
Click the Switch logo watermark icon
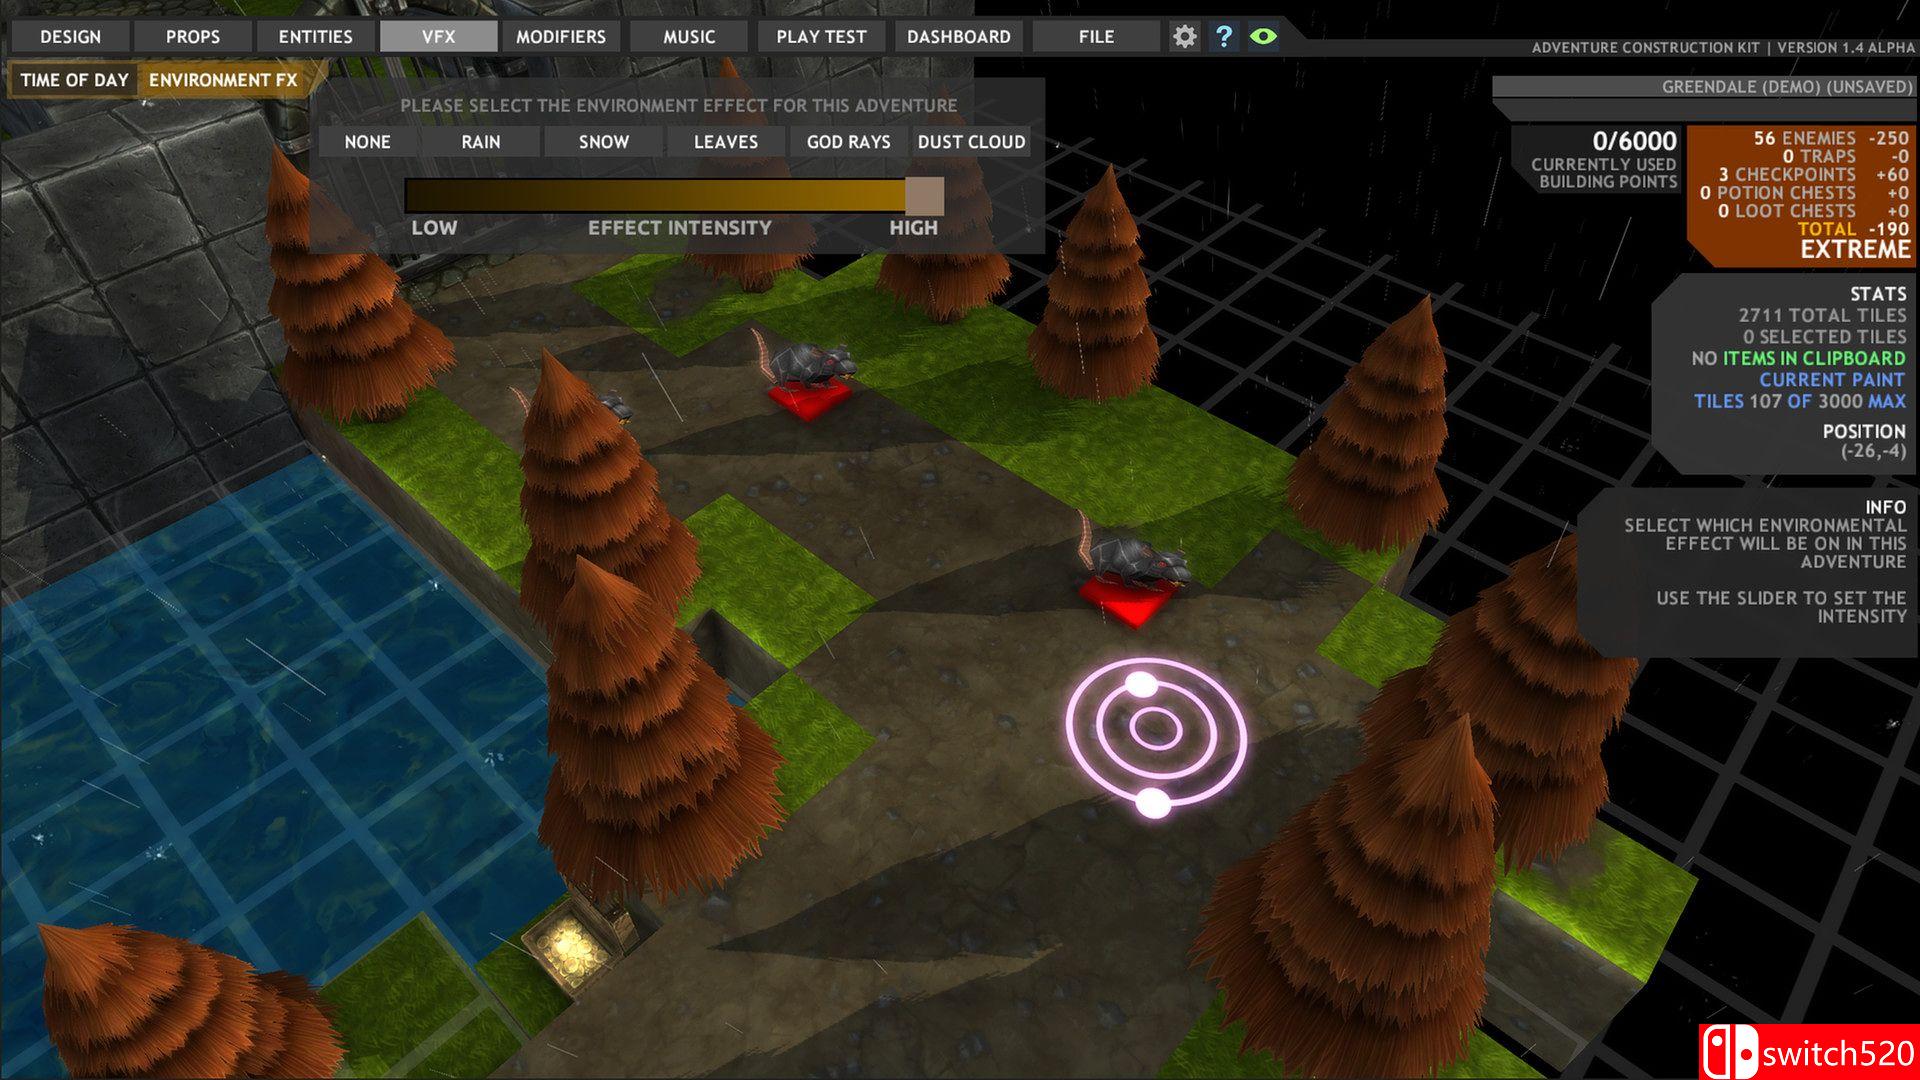tap(1730, 1053)
